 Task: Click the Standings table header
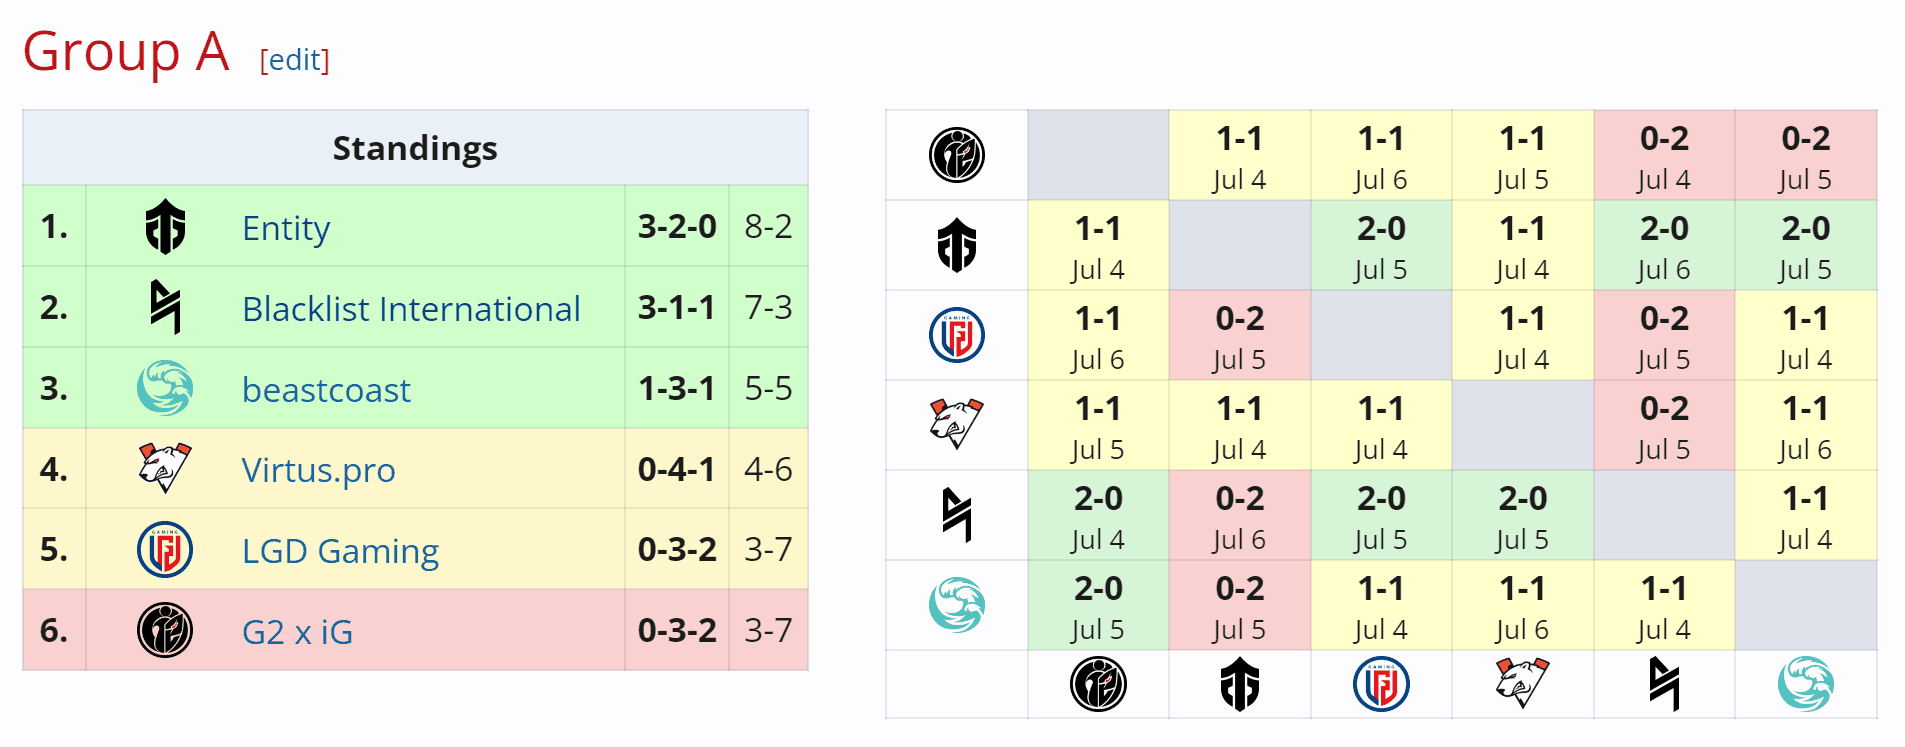(x=415, y=148)
